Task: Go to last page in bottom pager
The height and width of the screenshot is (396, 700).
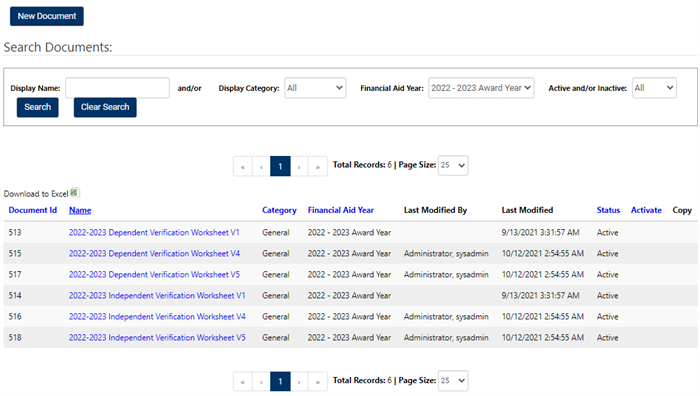Action: tap(318, 382)
